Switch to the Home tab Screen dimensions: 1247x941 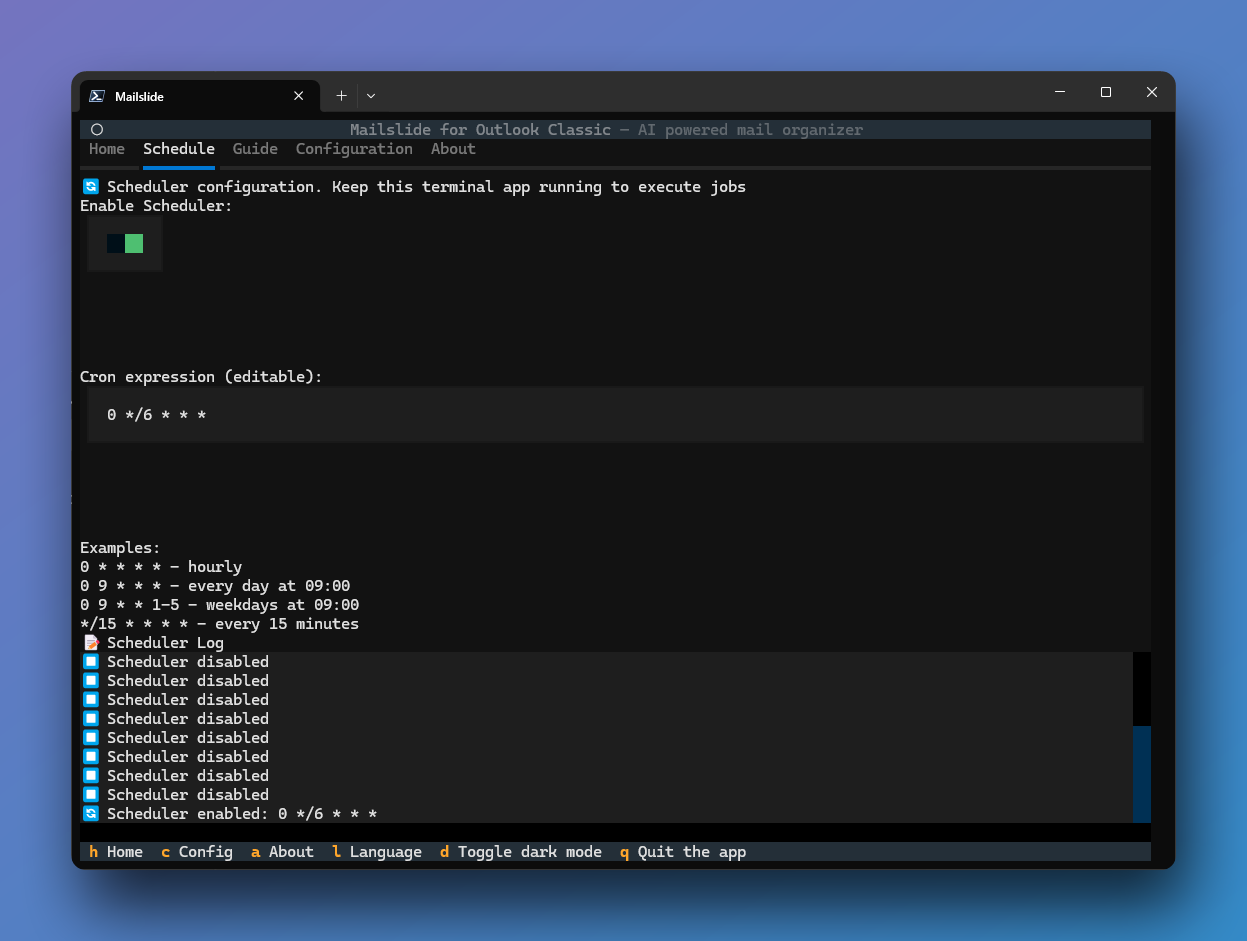107,149
